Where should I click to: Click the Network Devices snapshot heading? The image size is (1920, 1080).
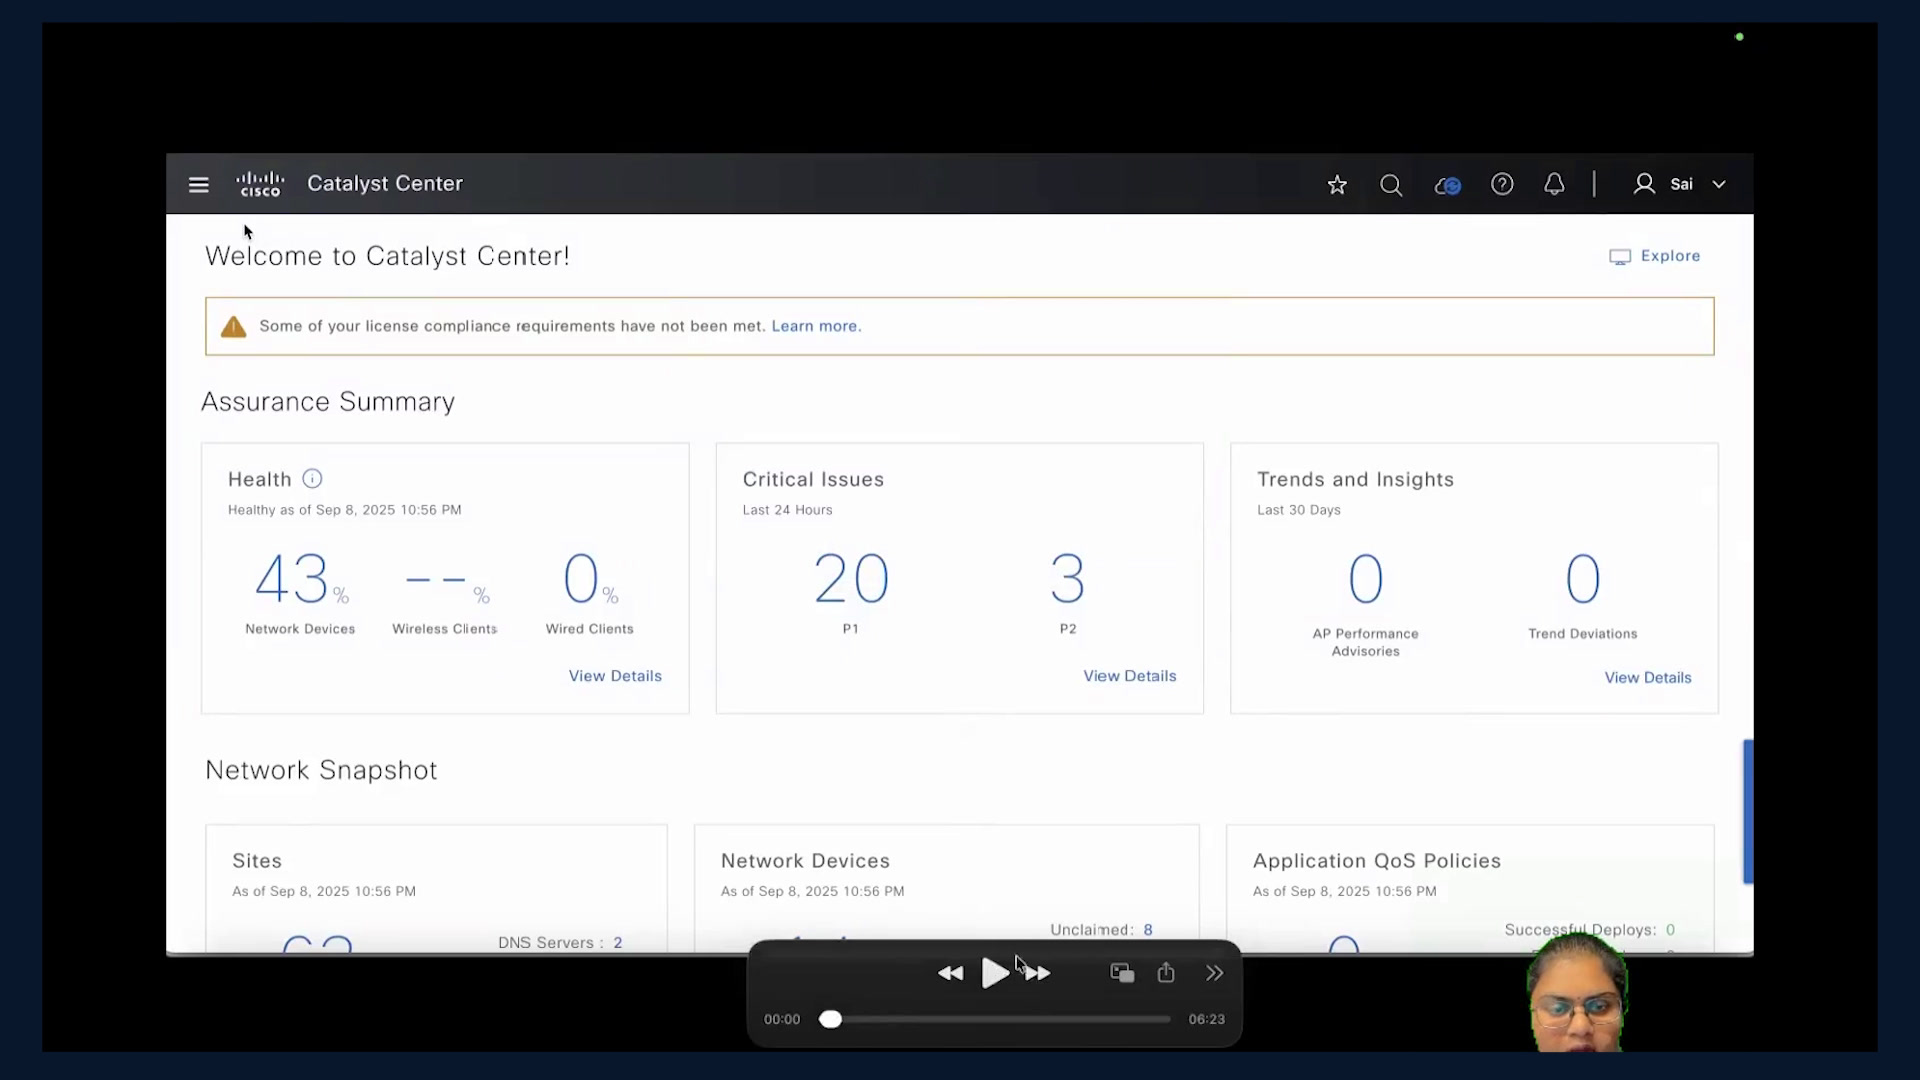pos(805,861)
